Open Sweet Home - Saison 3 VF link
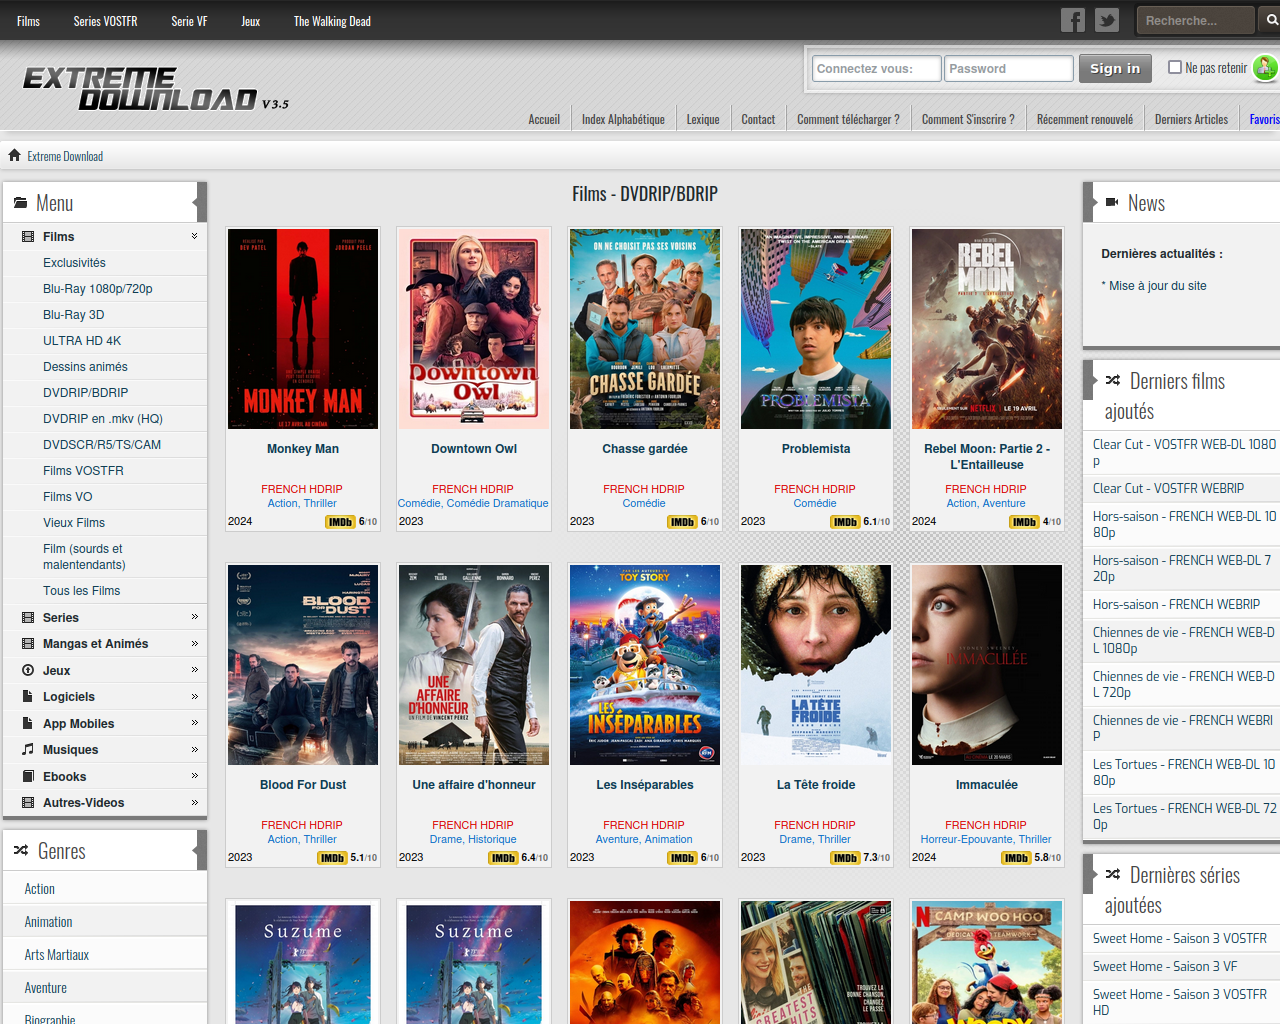The height and width of the screenshot is (1024, 1280). (x=1165, y=966)
